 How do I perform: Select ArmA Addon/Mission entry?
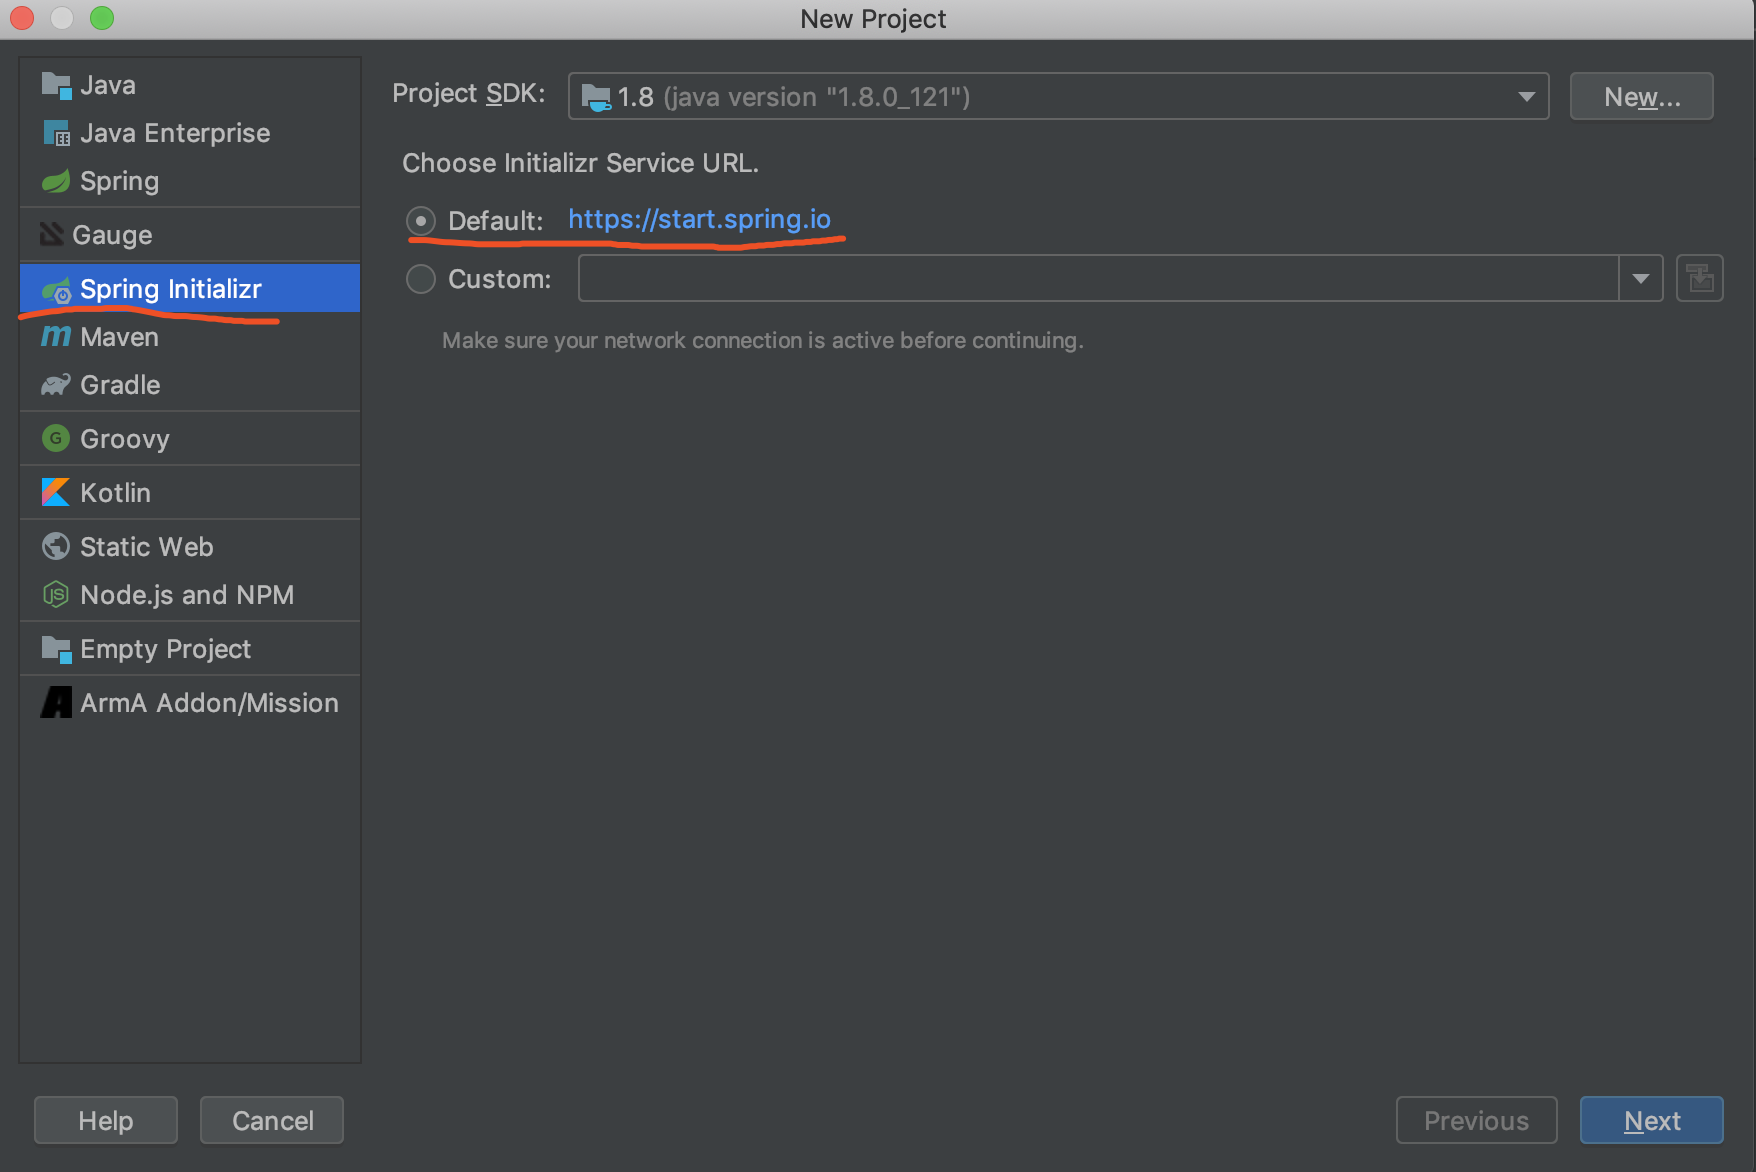pos(190,703)
